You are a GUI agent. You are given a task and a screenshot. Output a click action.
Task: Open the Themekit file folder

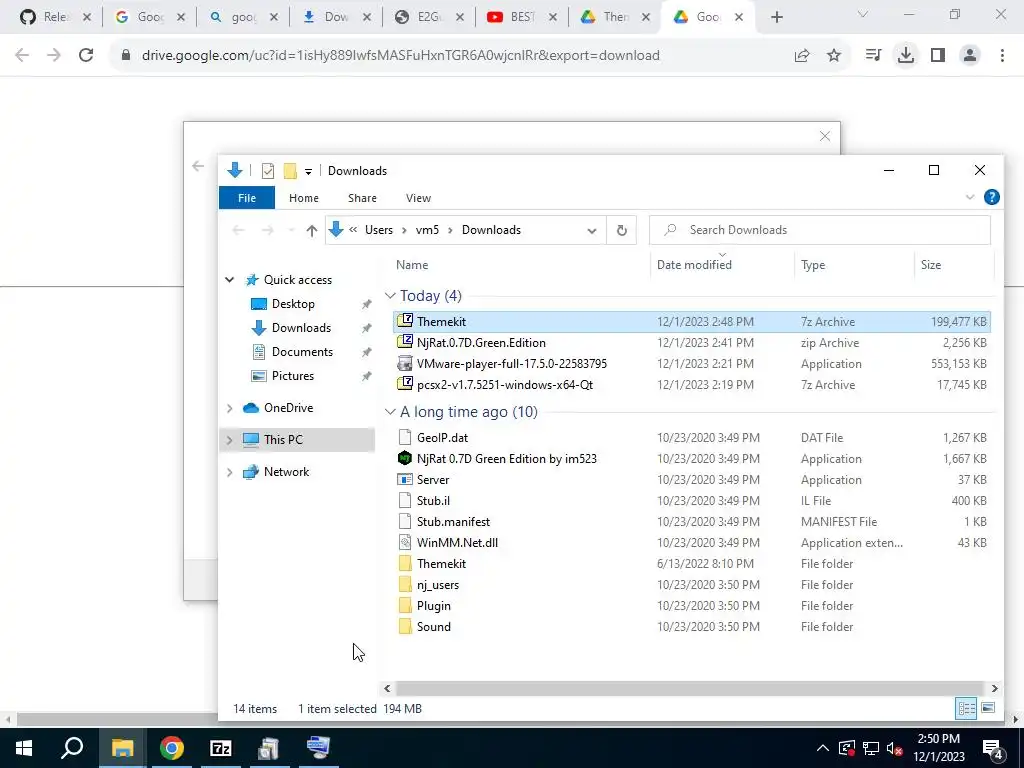click(692, 564)
